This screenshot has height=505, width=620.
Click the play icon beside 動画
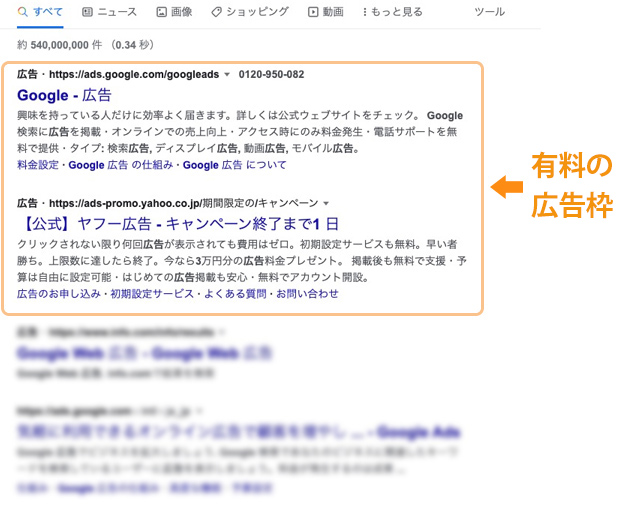click(x=313, y=12)
